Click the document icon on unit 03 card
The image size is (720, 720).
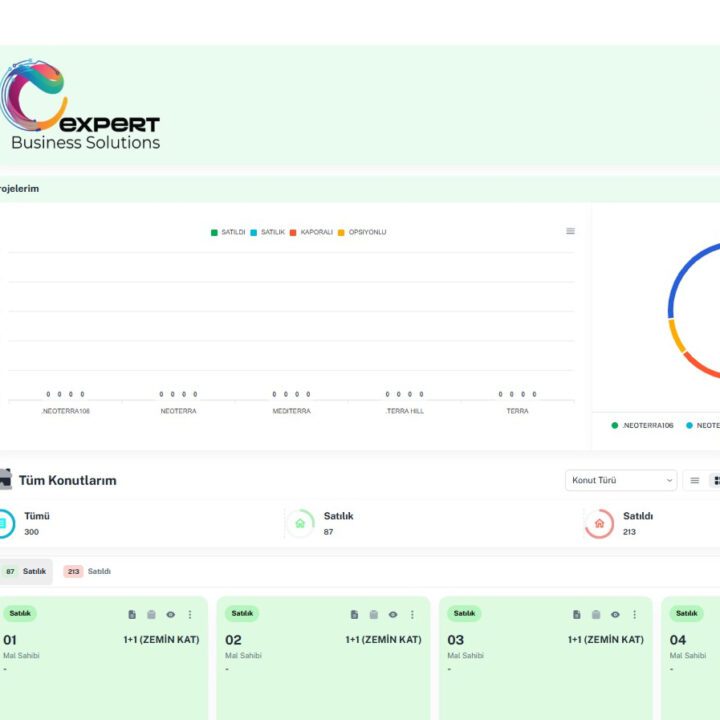pos(577,615)
